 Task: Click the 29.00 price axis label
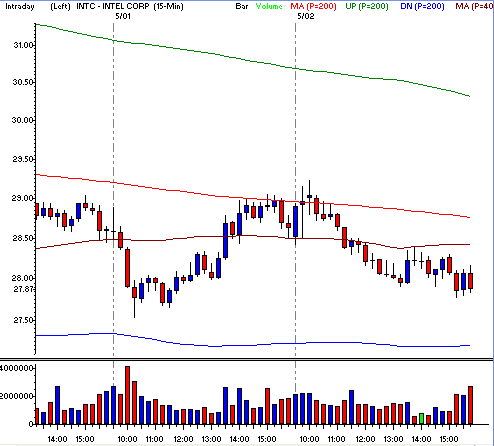coord(23,198)
